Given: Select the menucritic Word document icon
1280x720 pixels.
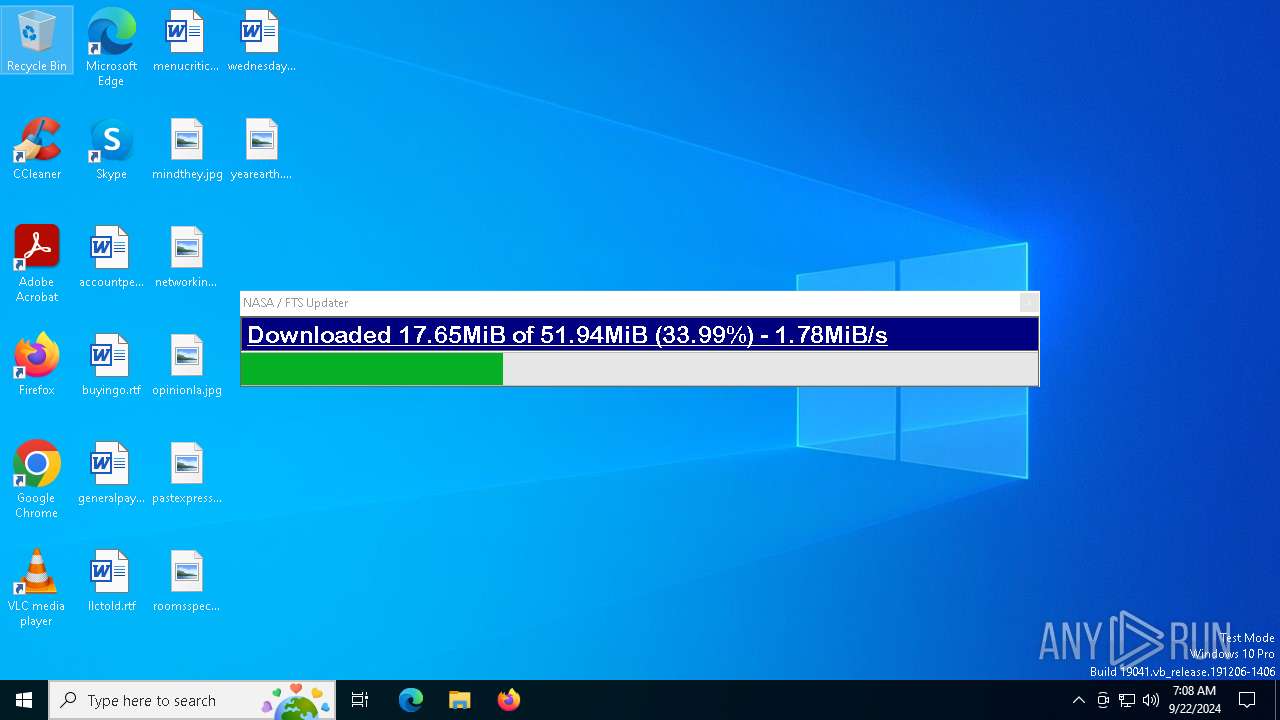Looking at the screenshot, I should [x=186, y=40].
